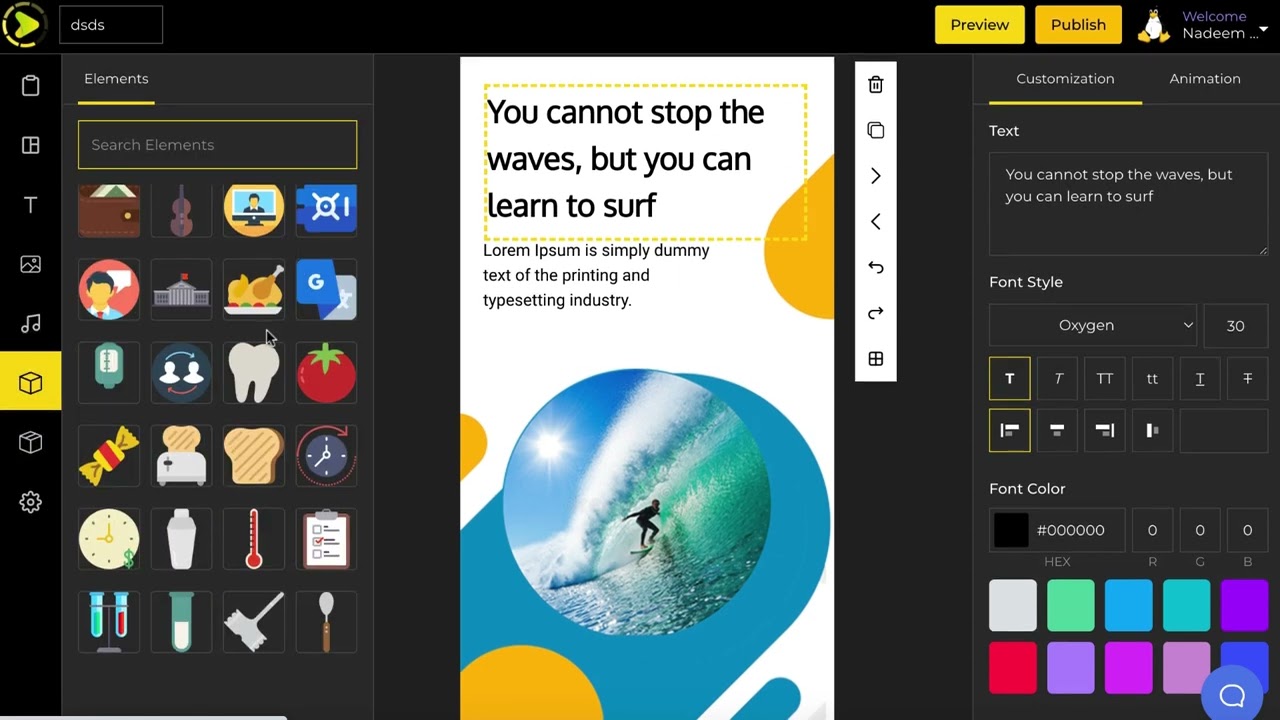Add the toast slice element
1280x720 pixels.
pos(253,455)
